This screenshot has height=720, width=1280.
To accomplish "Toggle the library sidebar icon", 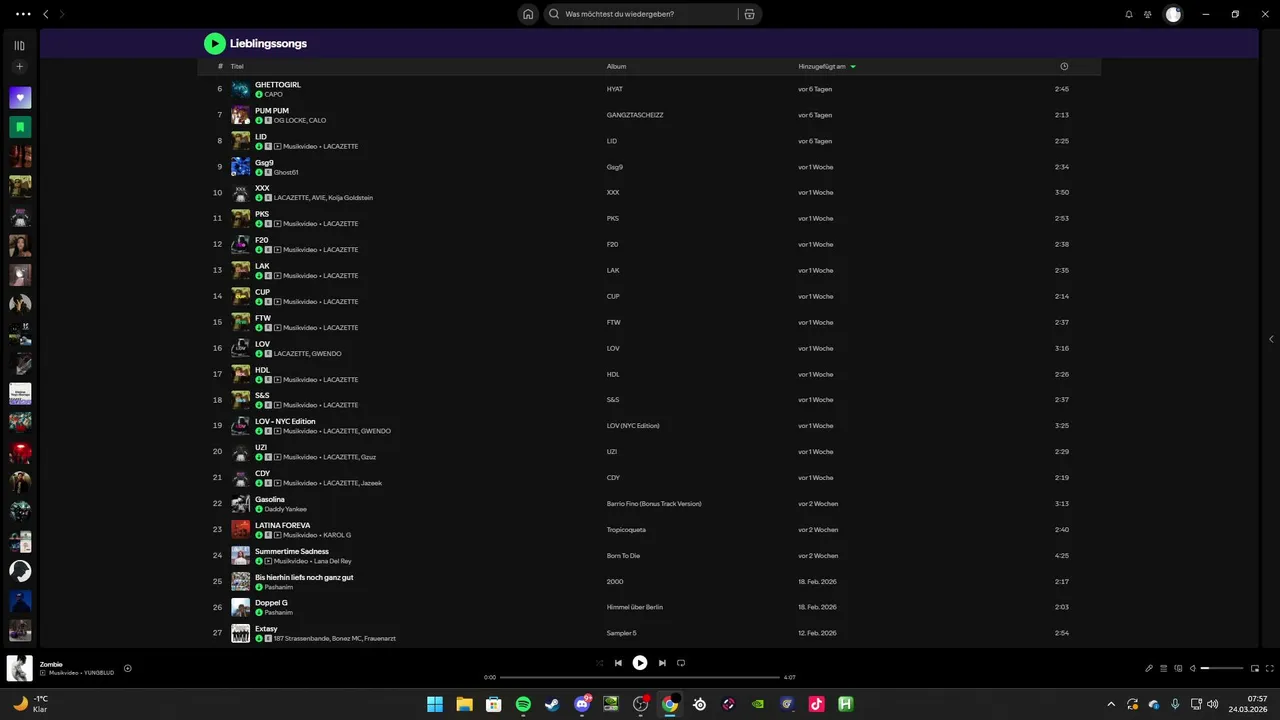I will click(19, 45).
